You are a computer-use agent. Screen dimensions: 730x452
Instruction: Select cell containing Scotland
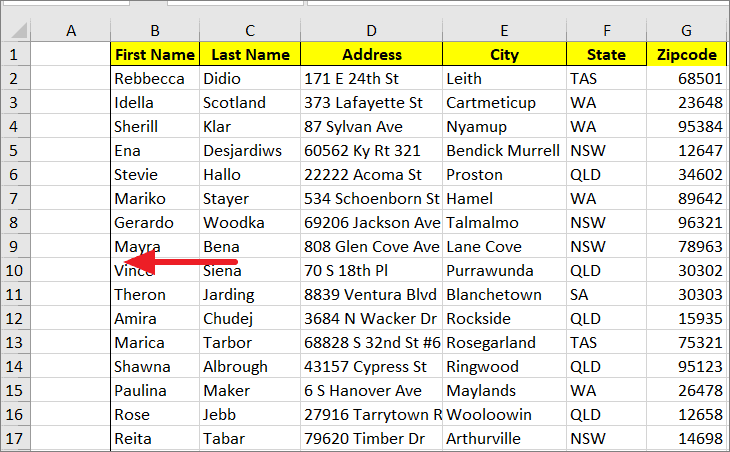(250, 102)
